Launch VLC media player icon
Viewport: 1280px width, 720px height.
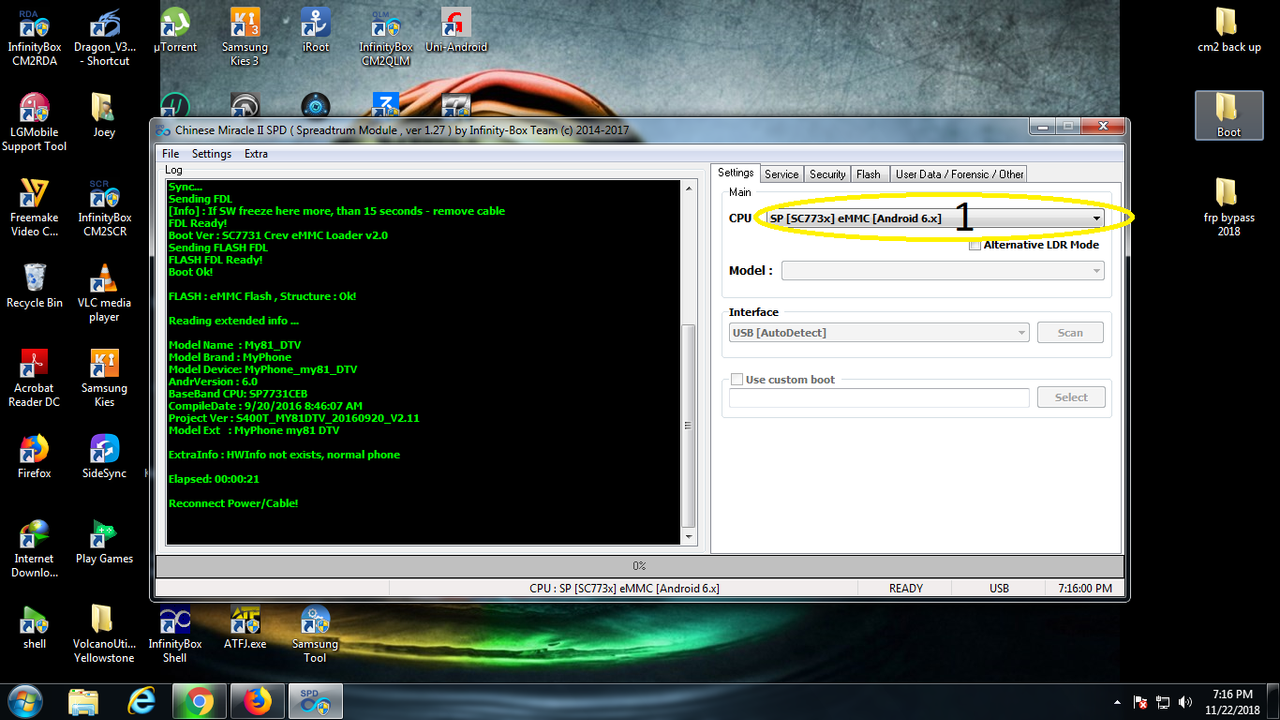point(104,293)
